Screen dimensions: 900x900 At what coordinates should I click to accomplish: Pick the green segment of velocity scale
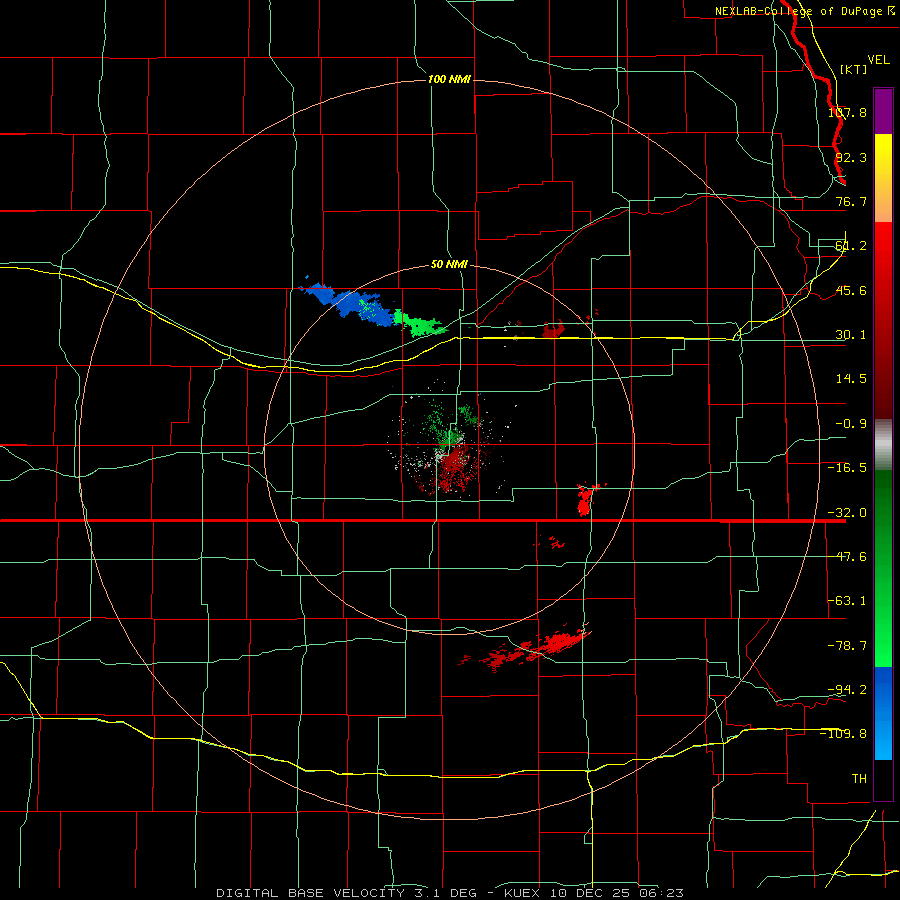(883, 568)
